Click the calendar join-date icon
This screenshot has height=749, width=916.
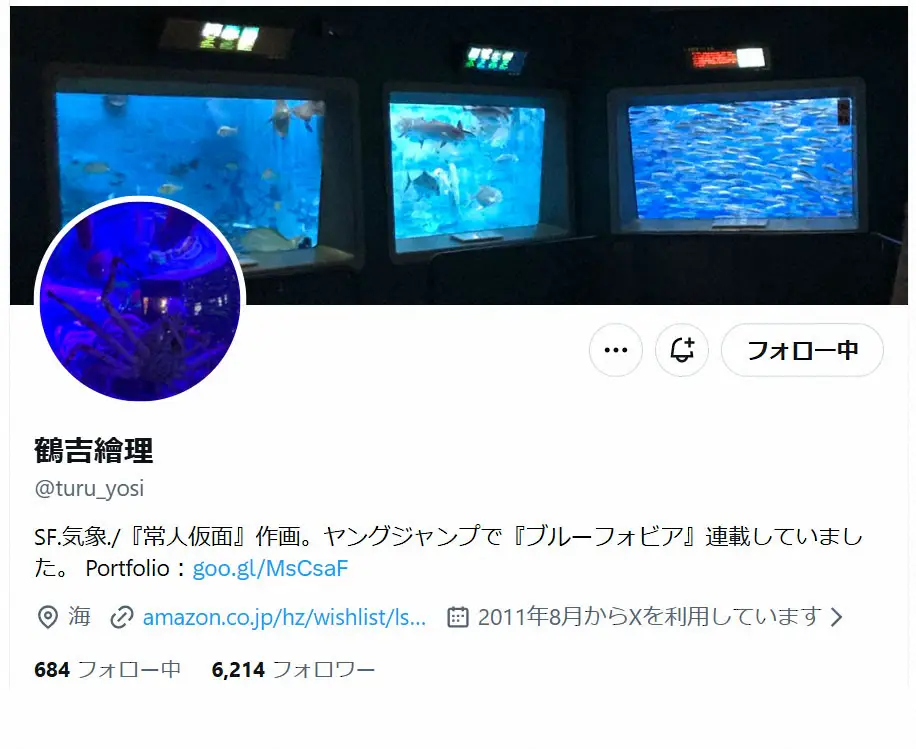click(457, 617)
